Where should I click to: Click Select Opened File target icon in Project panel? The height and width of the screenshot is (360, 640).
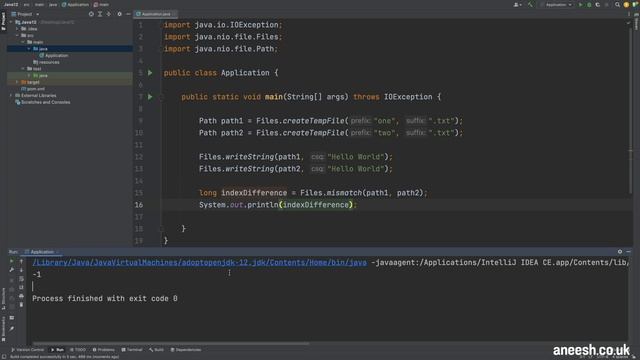91,14
